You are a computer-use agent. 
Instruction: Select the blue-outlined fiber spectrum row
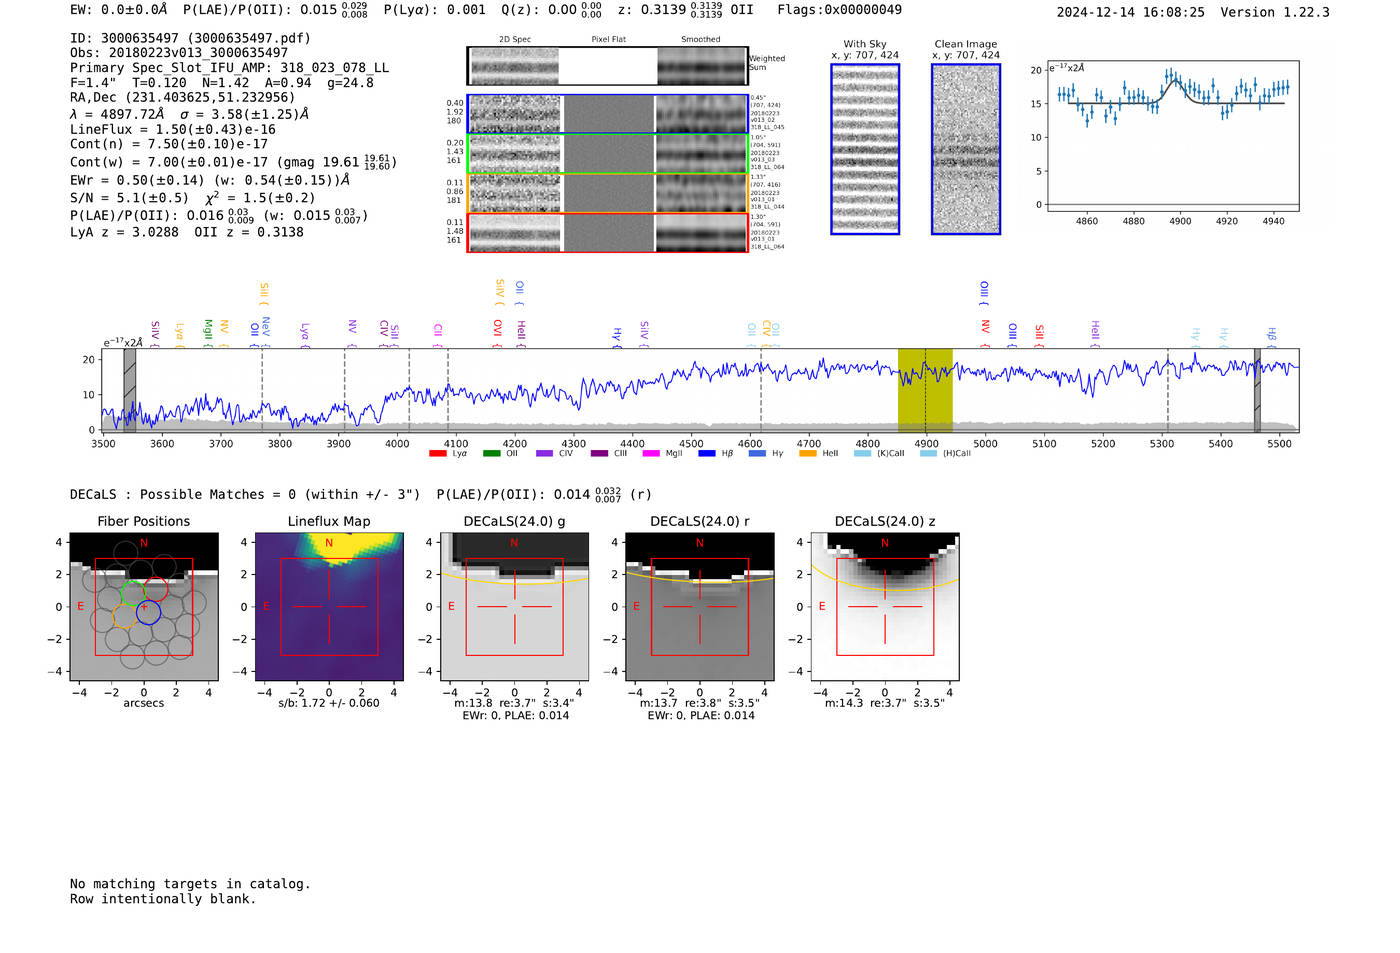tap(607, 114)
